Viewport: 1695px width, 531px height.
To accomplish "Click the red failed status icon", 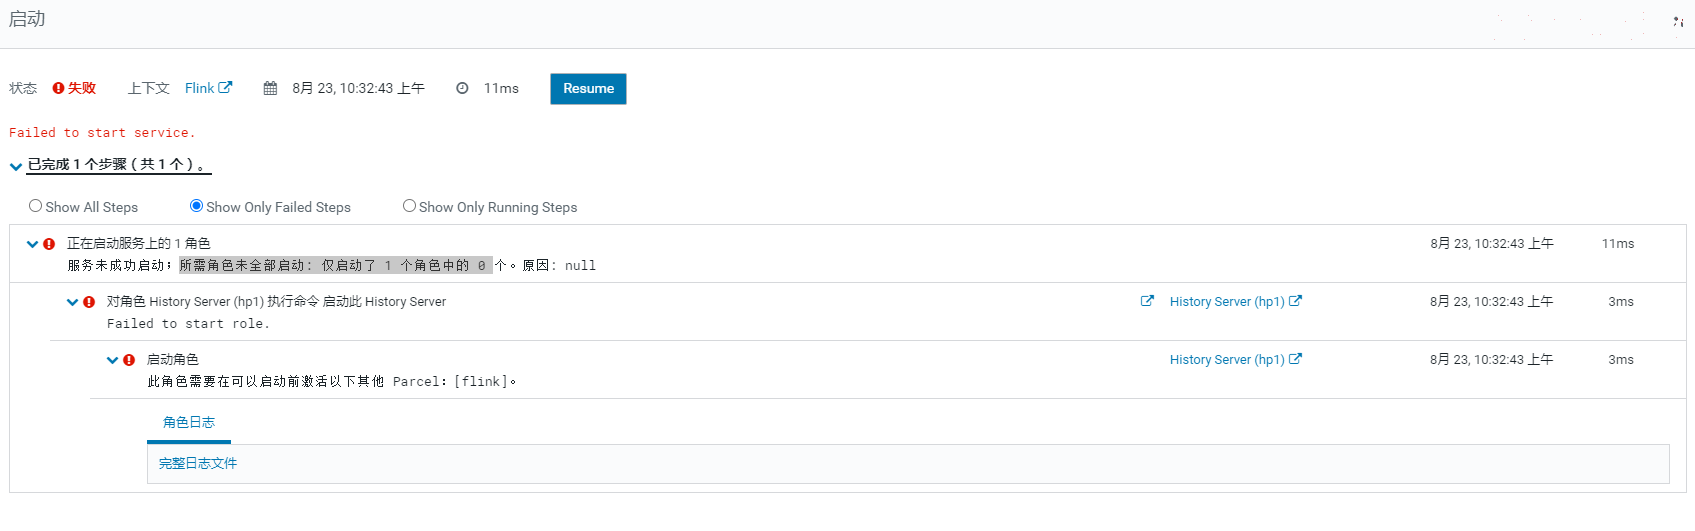I will (x=58, y=88).
